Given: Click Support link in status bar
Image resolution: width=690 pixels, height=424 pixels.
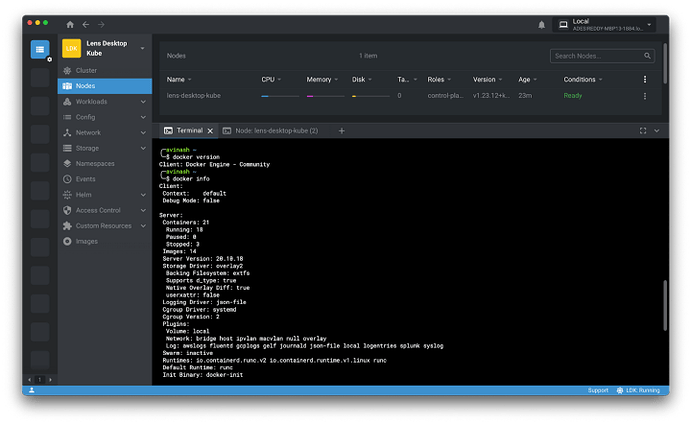Looking at the screenshot, I should coord(597,390).
